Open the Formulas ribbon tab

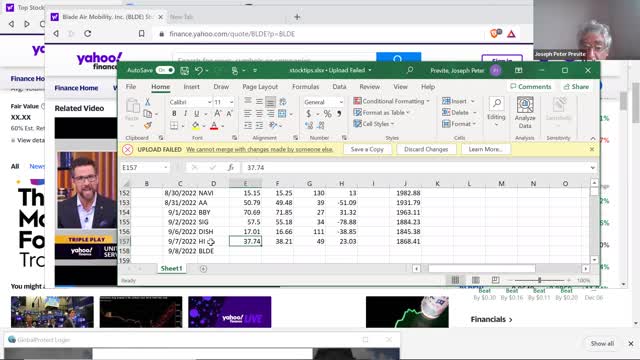pos(305,87)
